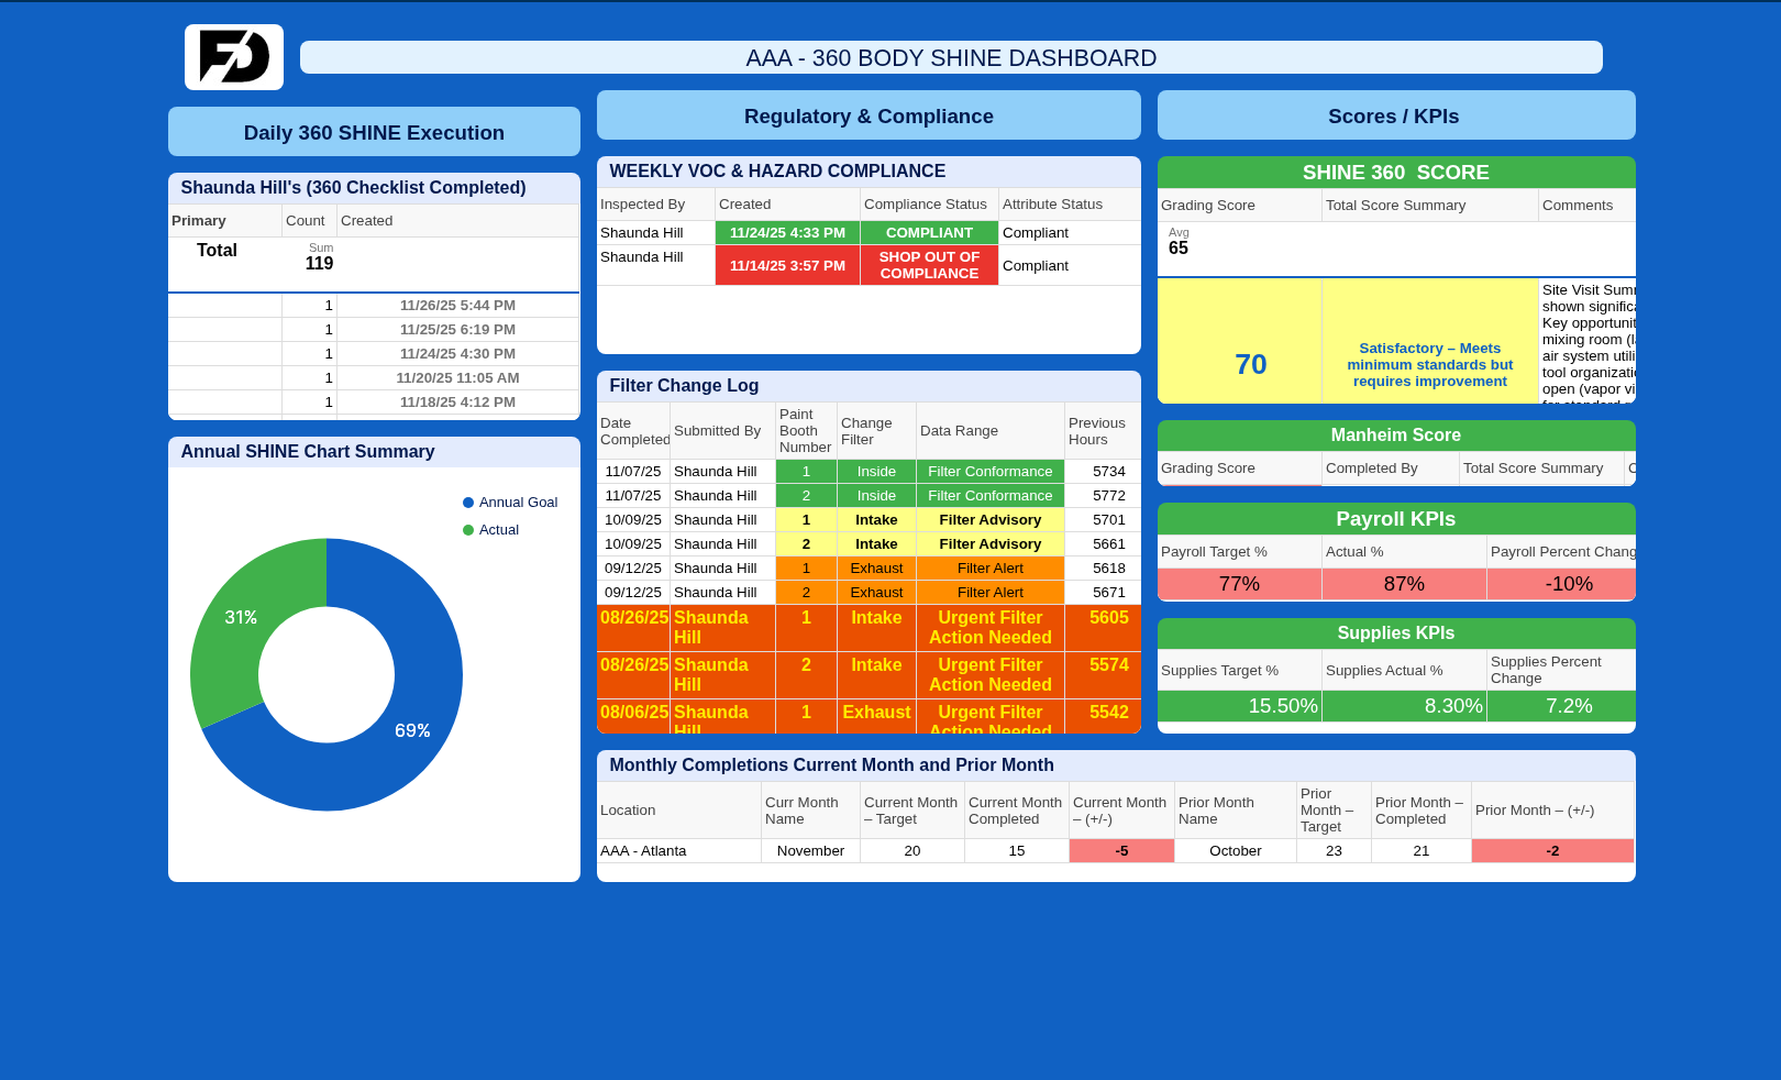This screenshot has width=1781, height=1080.
Task: Open the Scores / KPIs section header
Action: click(x=1393, y=116)
